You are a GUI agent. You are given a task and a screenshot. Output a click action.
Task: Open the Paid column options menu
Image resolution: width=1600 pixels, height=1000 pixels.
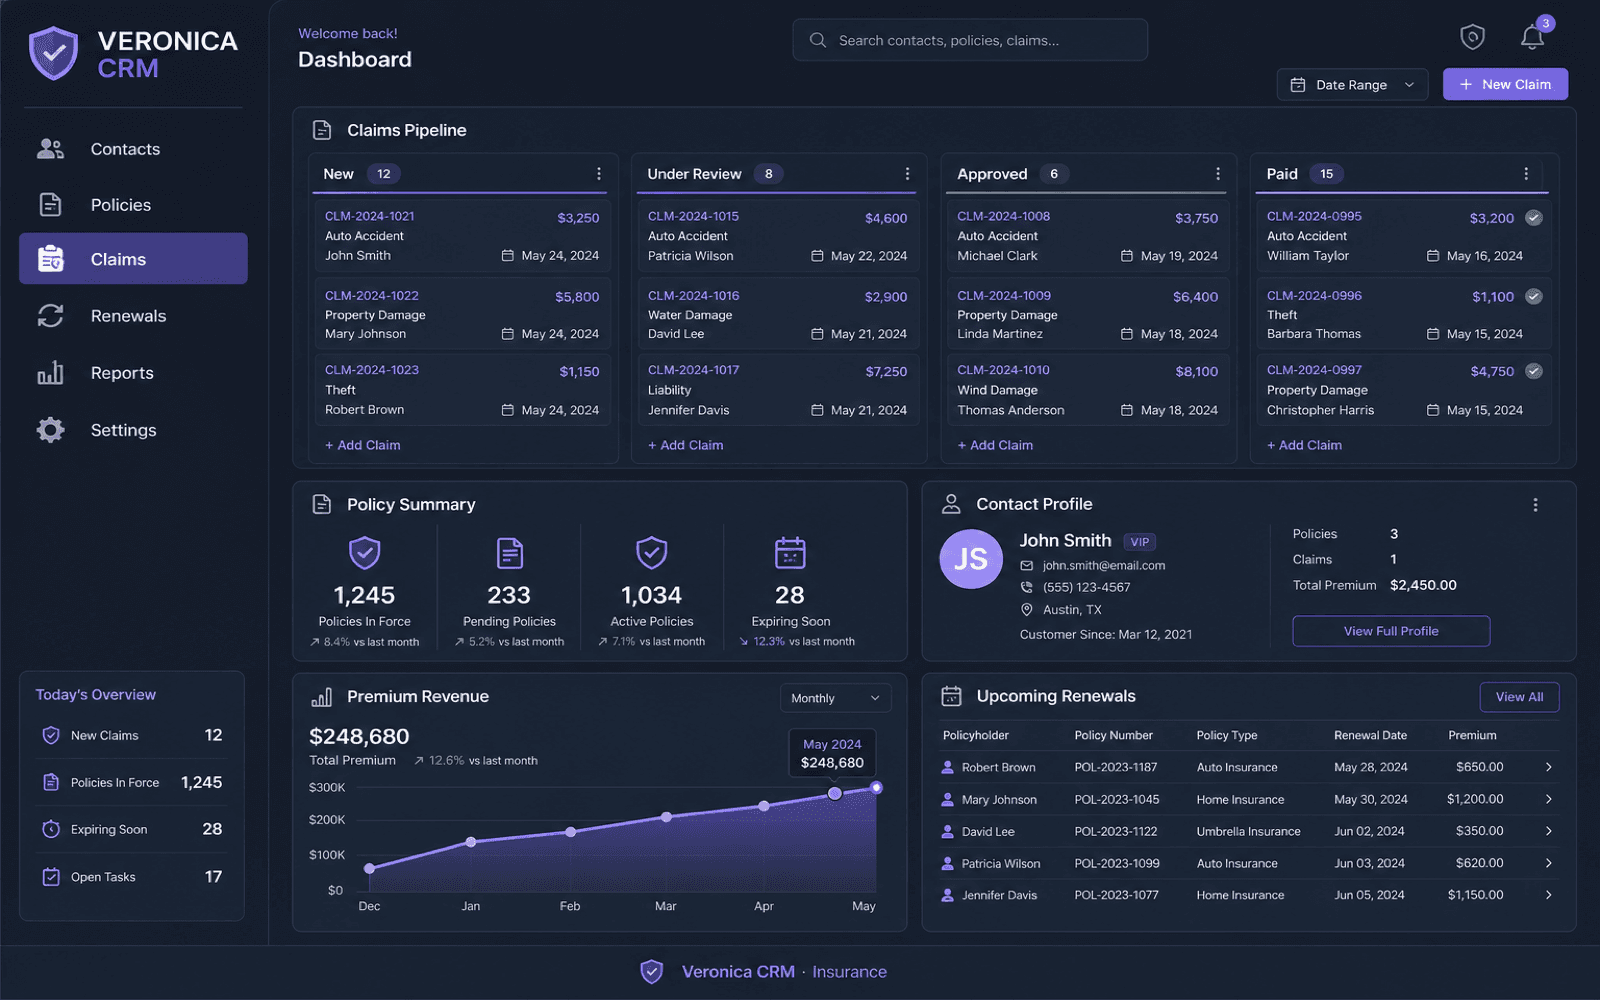1526,174
